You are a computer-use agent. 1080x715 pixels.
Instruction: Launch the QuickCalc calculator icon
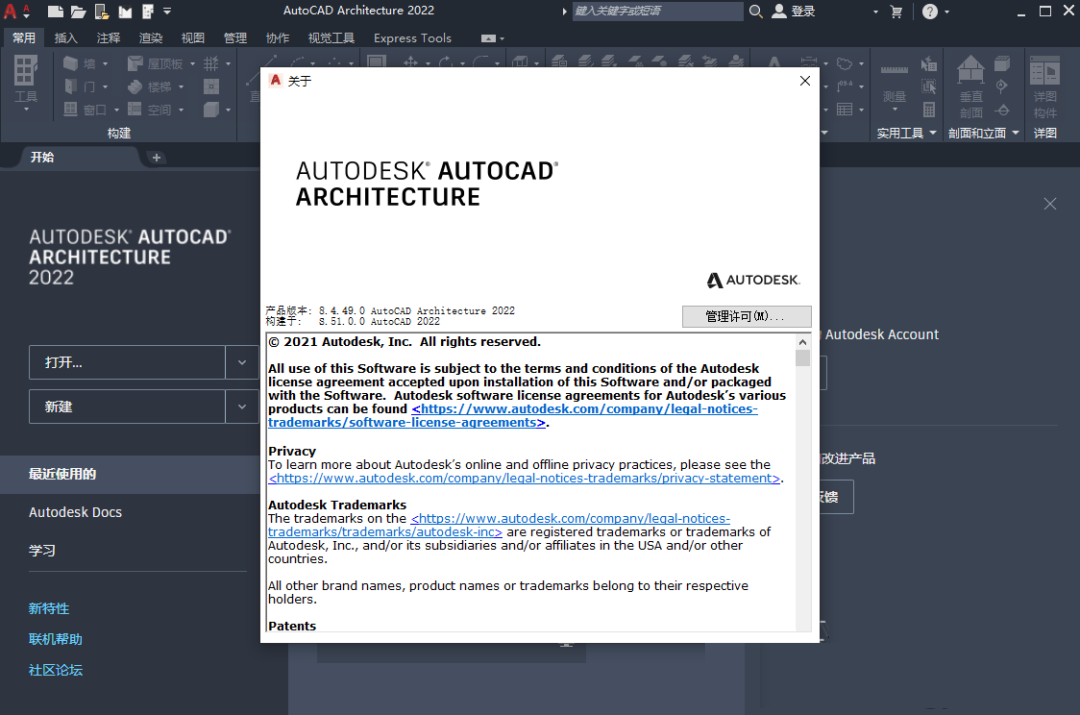point(929,111)
